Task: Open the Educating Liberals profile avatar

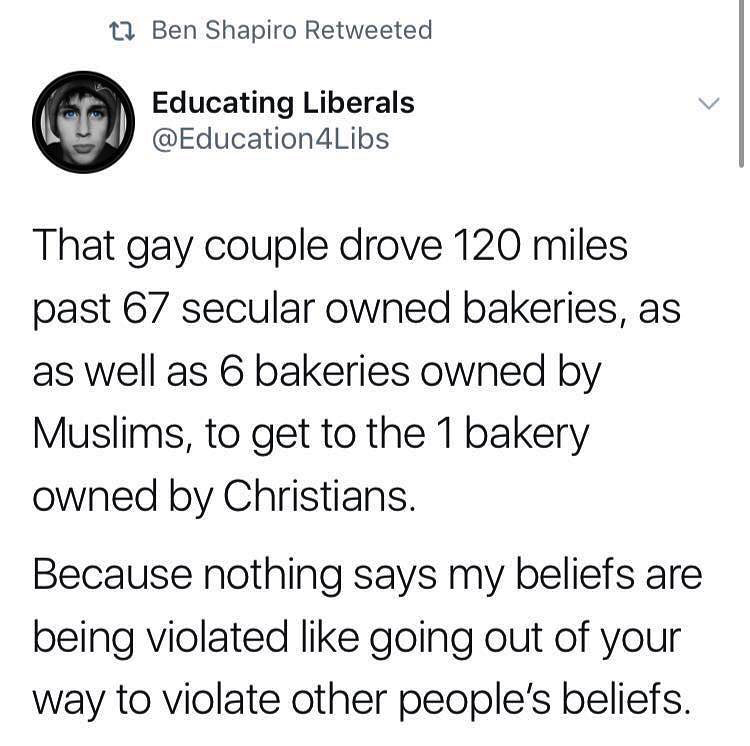Action: point(83,122)
